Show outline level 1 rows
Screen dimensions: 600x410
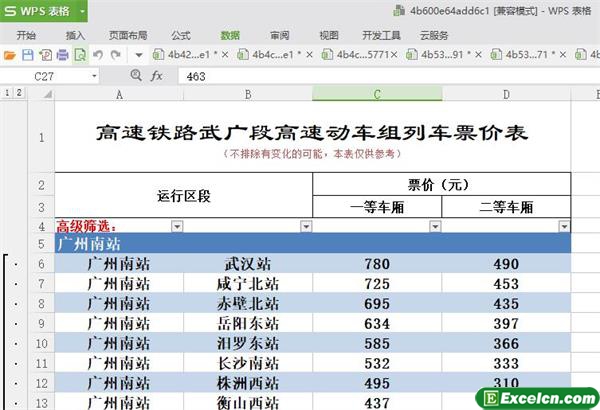point(8,93)
